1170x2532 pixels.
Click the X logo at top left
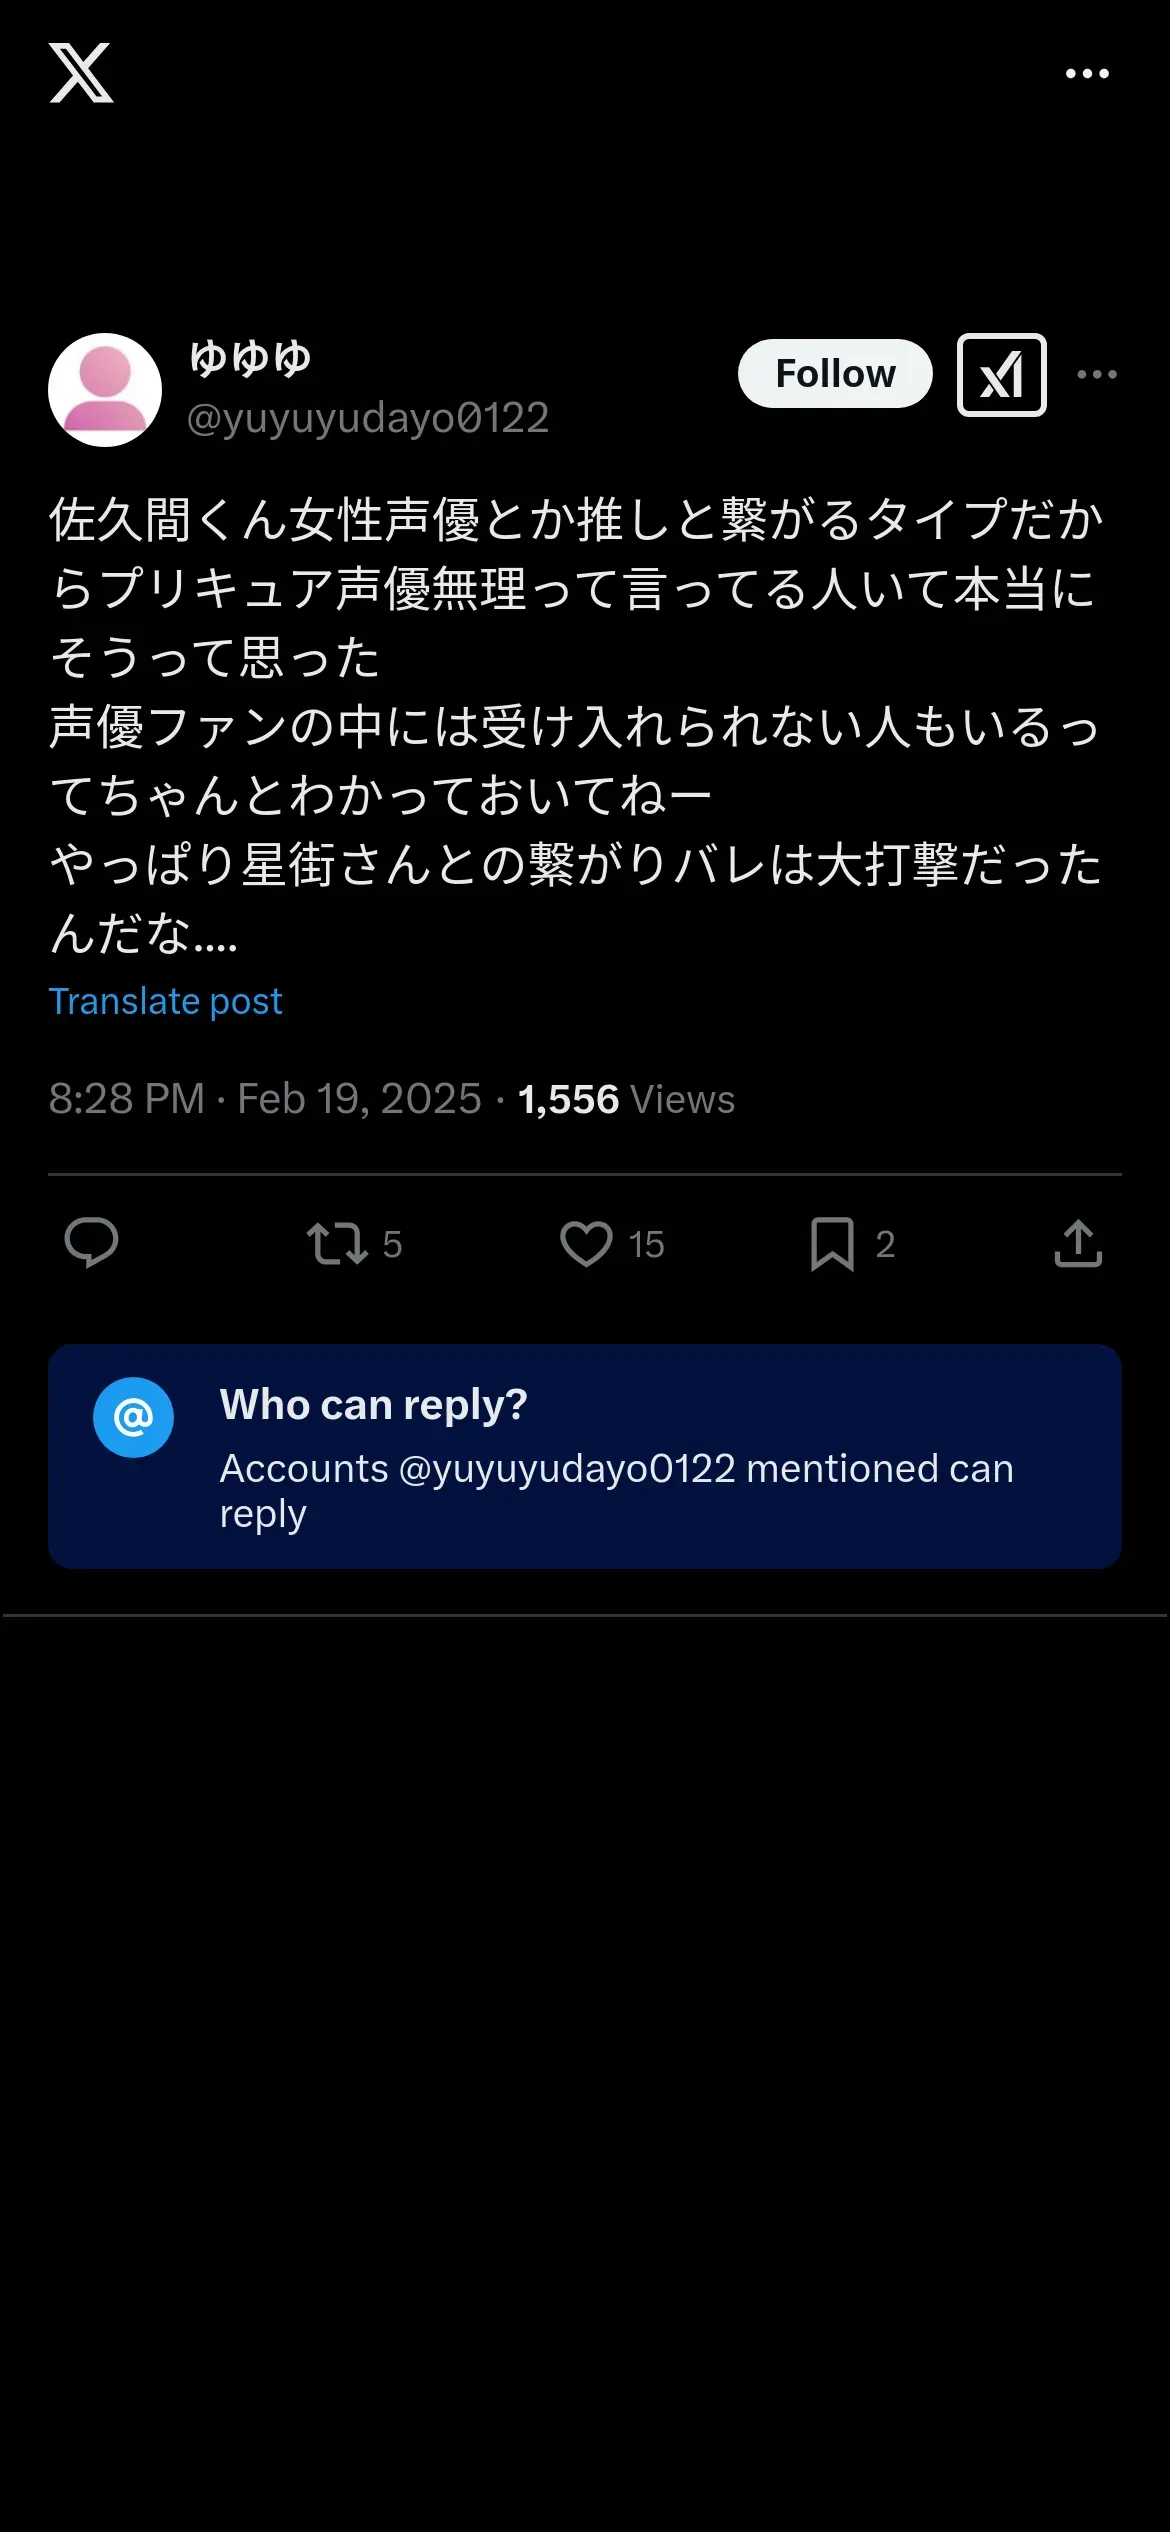pos(81,73)
